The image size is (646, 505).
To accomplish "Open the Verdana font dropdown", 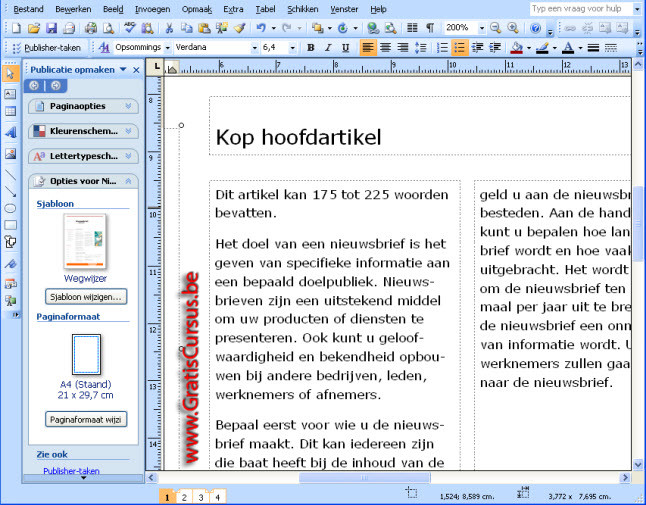I will pos(254,48).
